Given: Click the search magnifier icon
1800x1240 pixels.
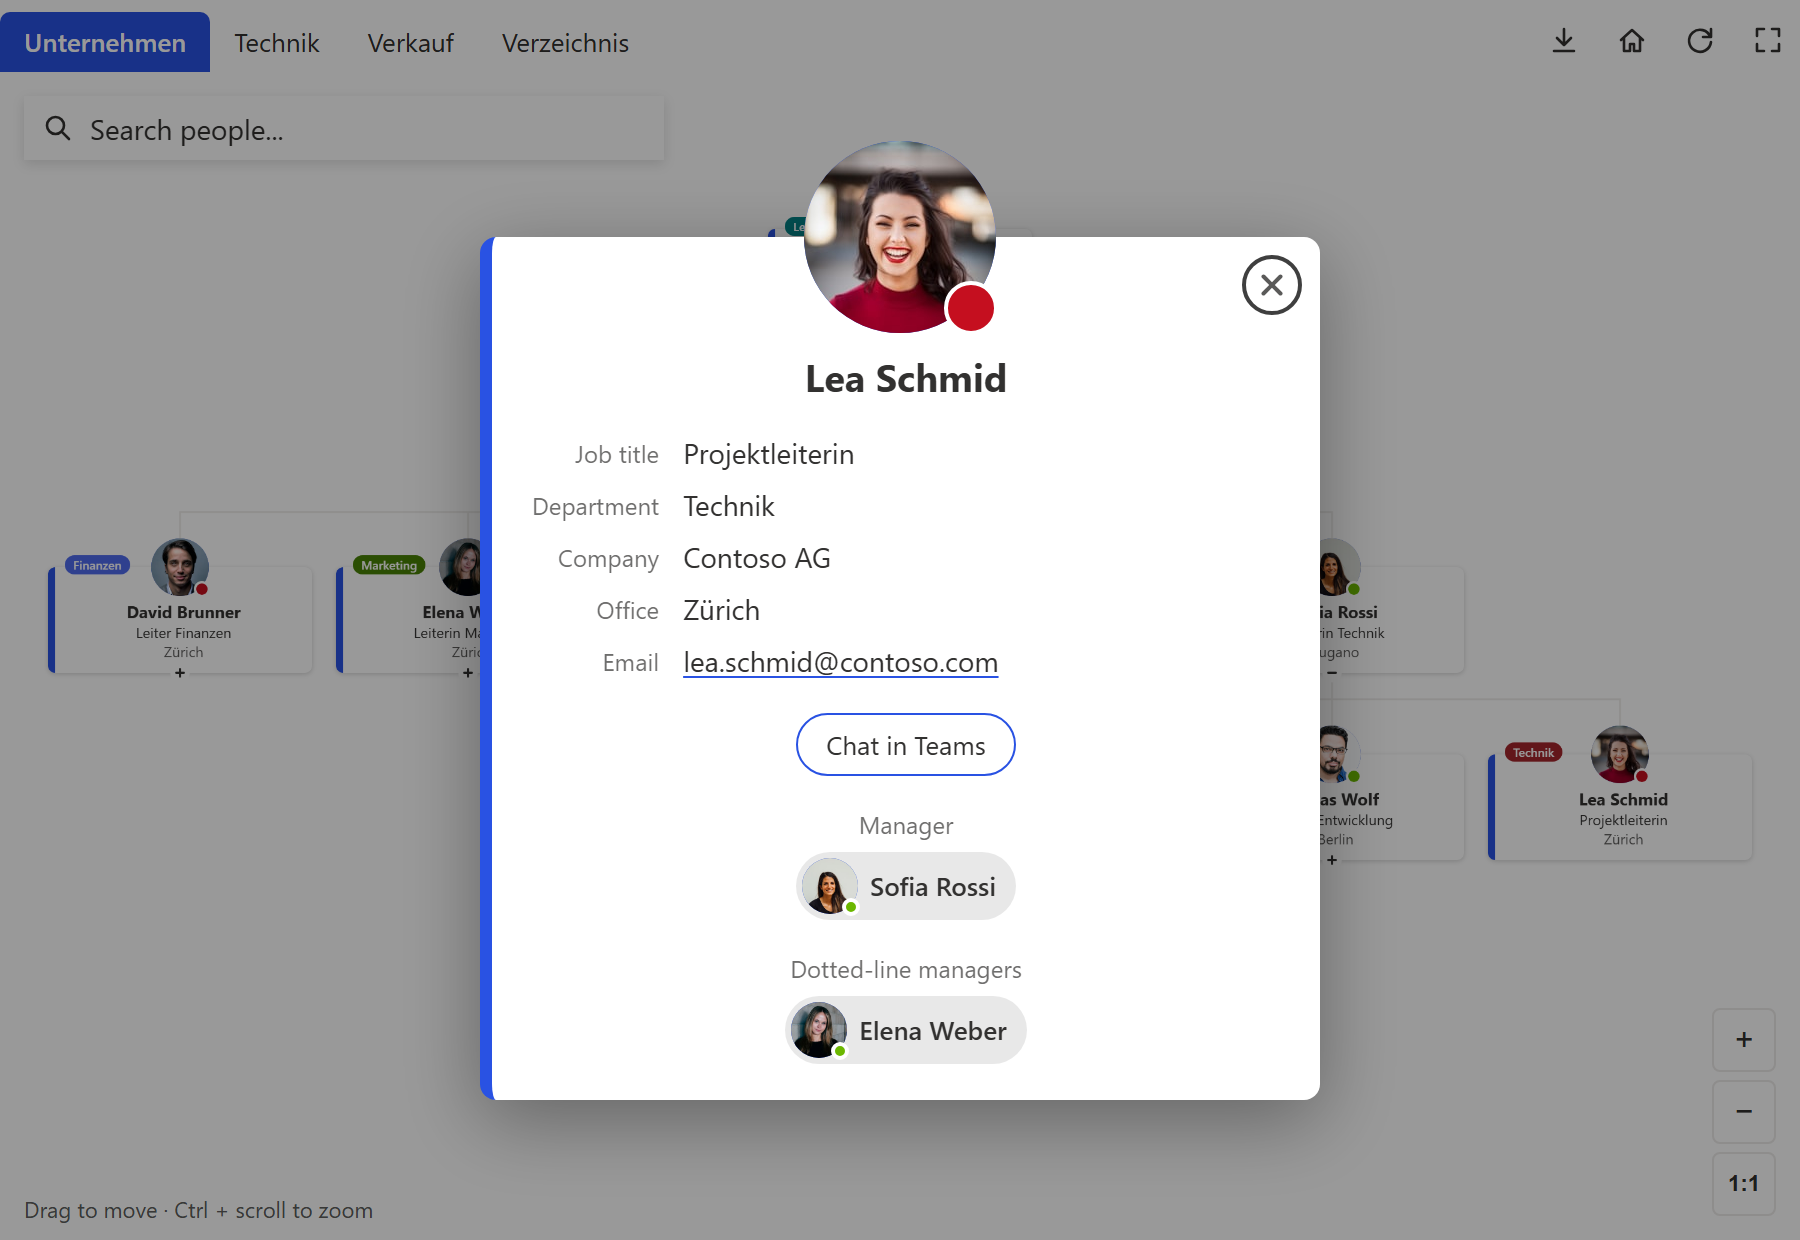Looking at the screenshot, I should tap(58, 129).
